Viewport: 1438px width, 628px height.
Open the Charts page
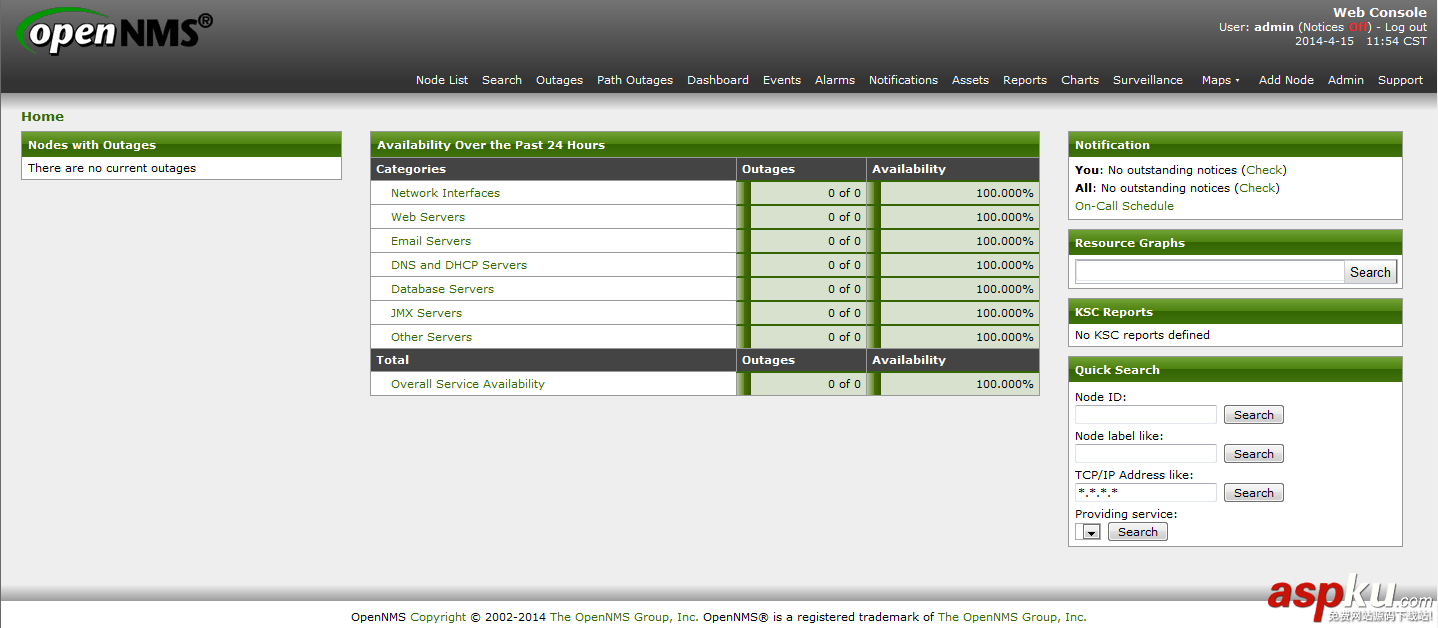pos(1080,80)
